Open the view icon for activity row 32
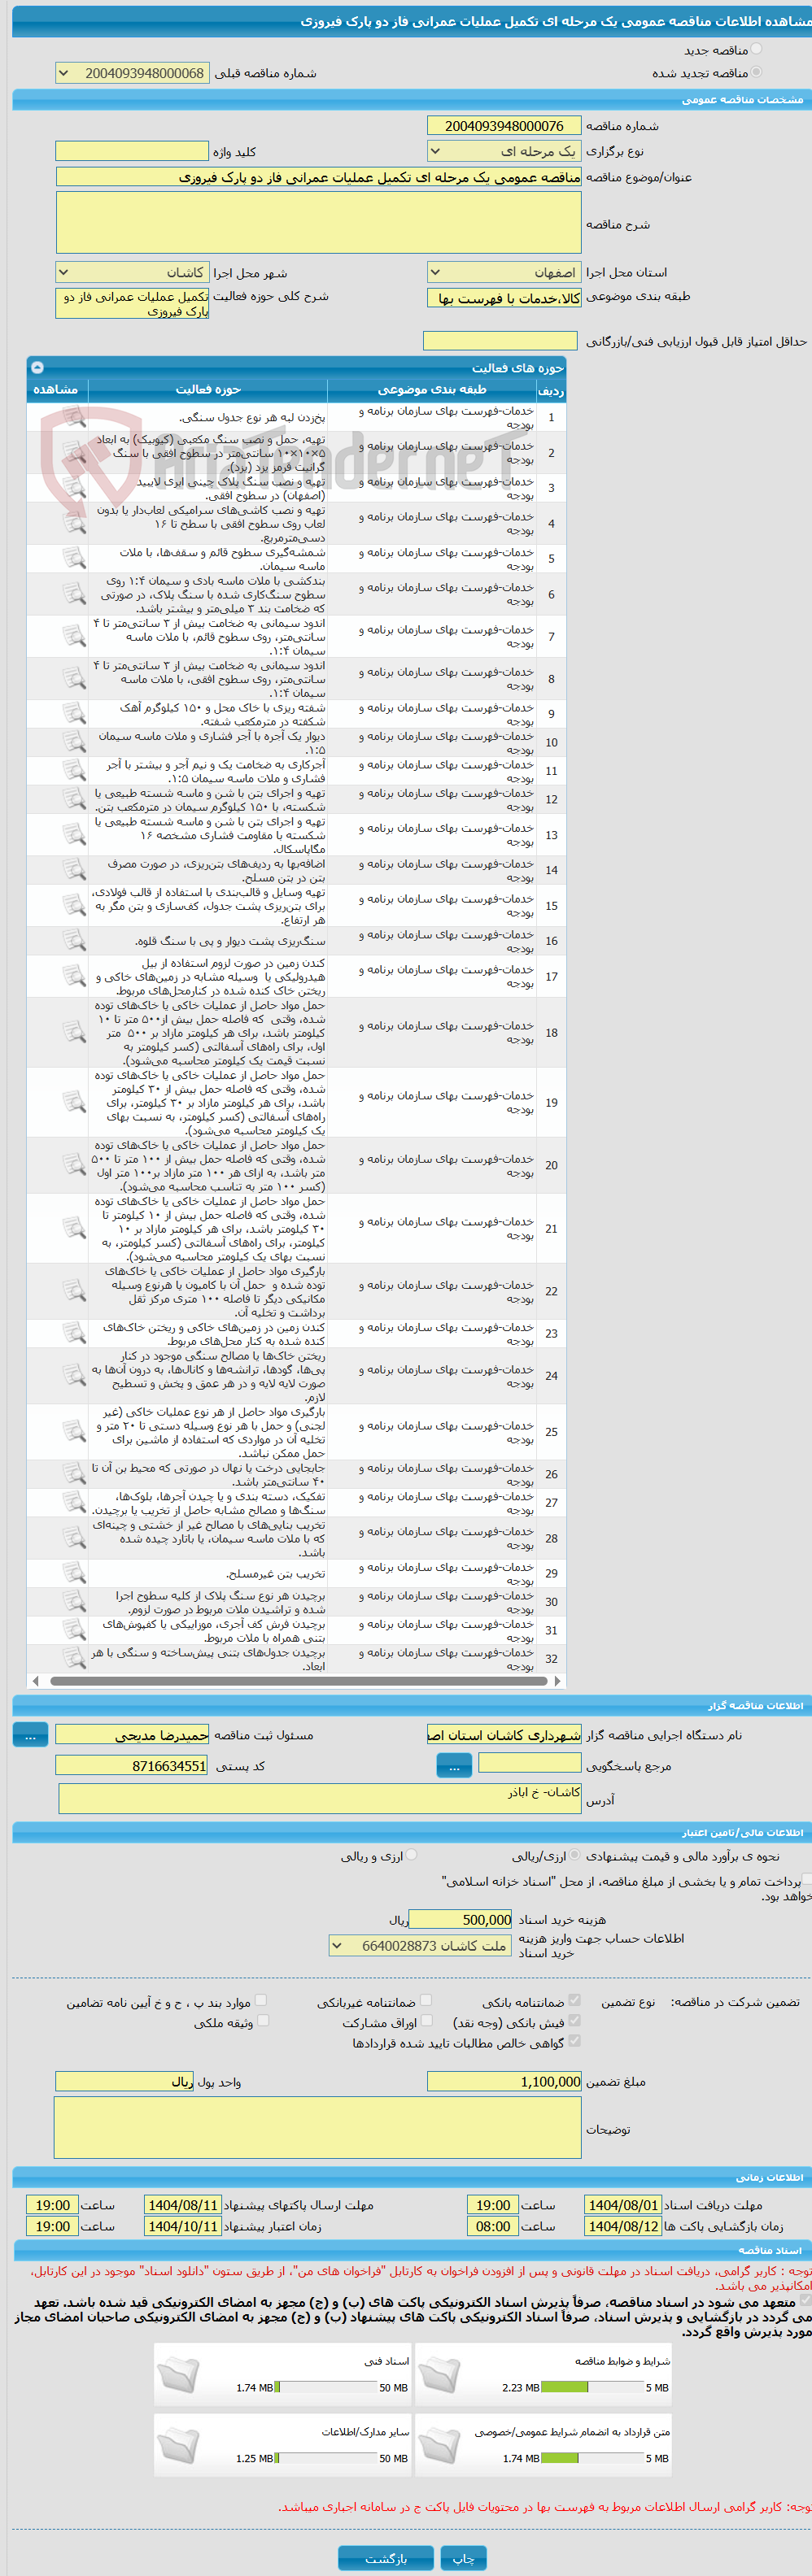This screenshot has width=812, height=2576. coord(73,1658)
